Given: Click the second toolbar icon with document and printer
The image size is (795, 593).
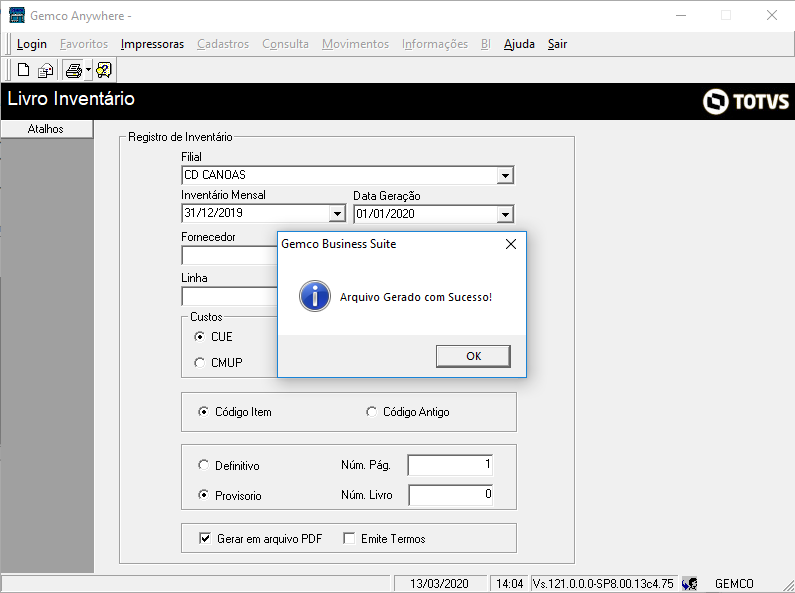Looking at the screenshot, I should [46, 70].
